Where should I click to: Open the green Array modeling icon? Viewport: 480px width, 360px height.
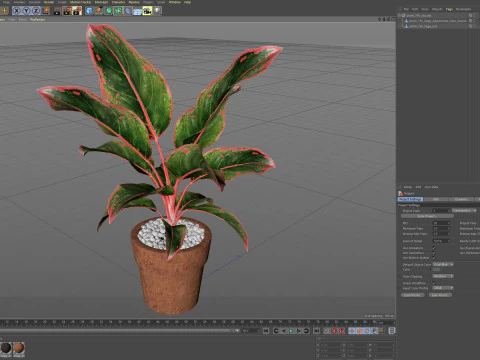pyautogui.click(x=118, y=11)
